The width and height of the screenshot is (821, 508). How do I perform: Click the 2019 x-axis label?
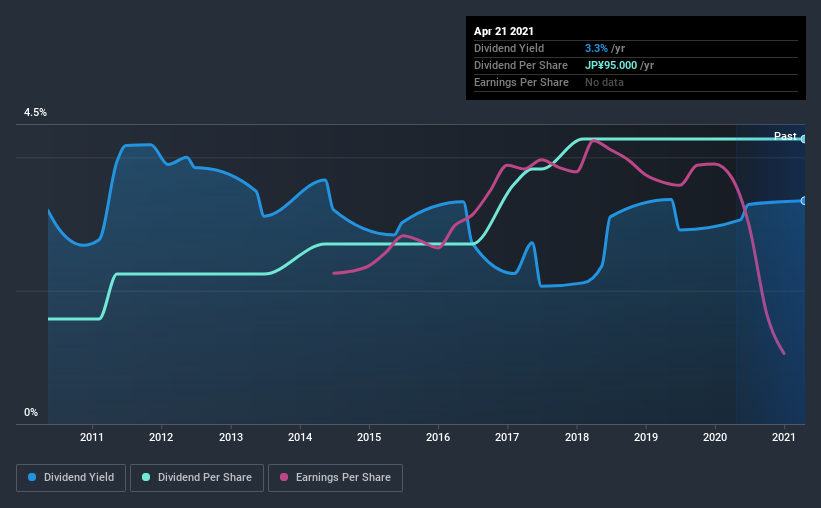pos(646,437)
